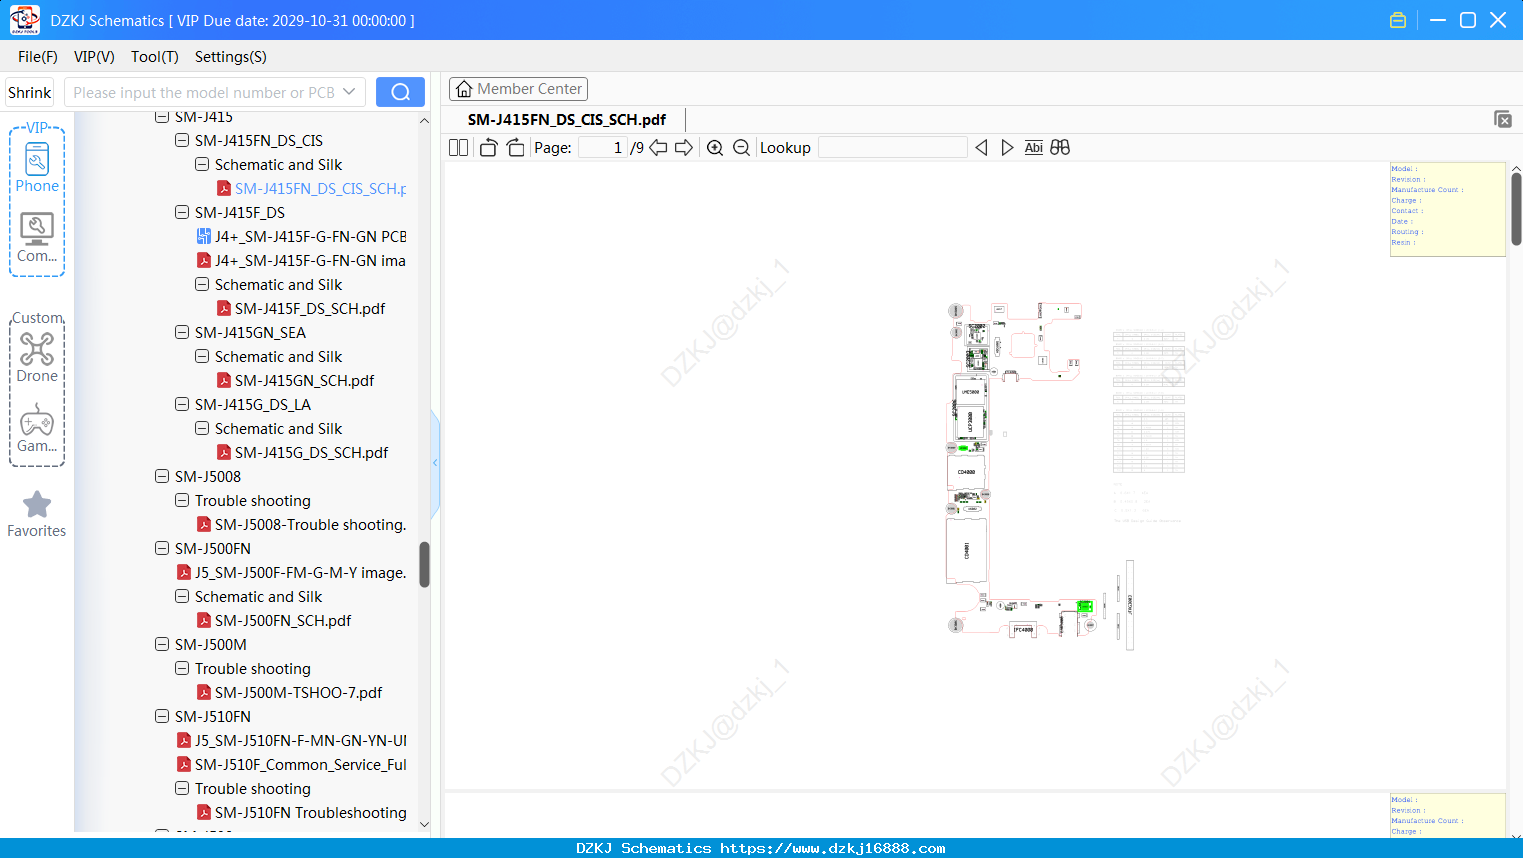Collapse the SM-J5008 tree node

tap(162, 476)
